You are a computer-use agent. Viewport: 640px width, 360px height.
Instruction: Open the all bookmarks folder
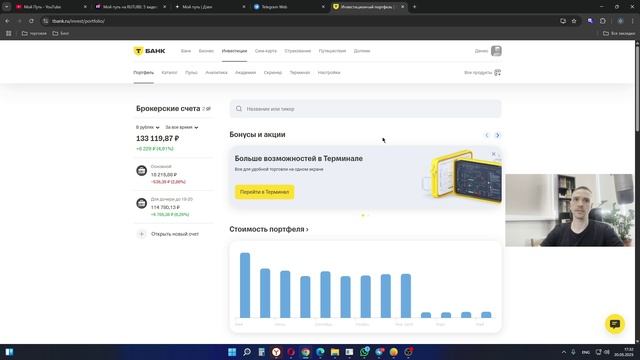[619, 33]
